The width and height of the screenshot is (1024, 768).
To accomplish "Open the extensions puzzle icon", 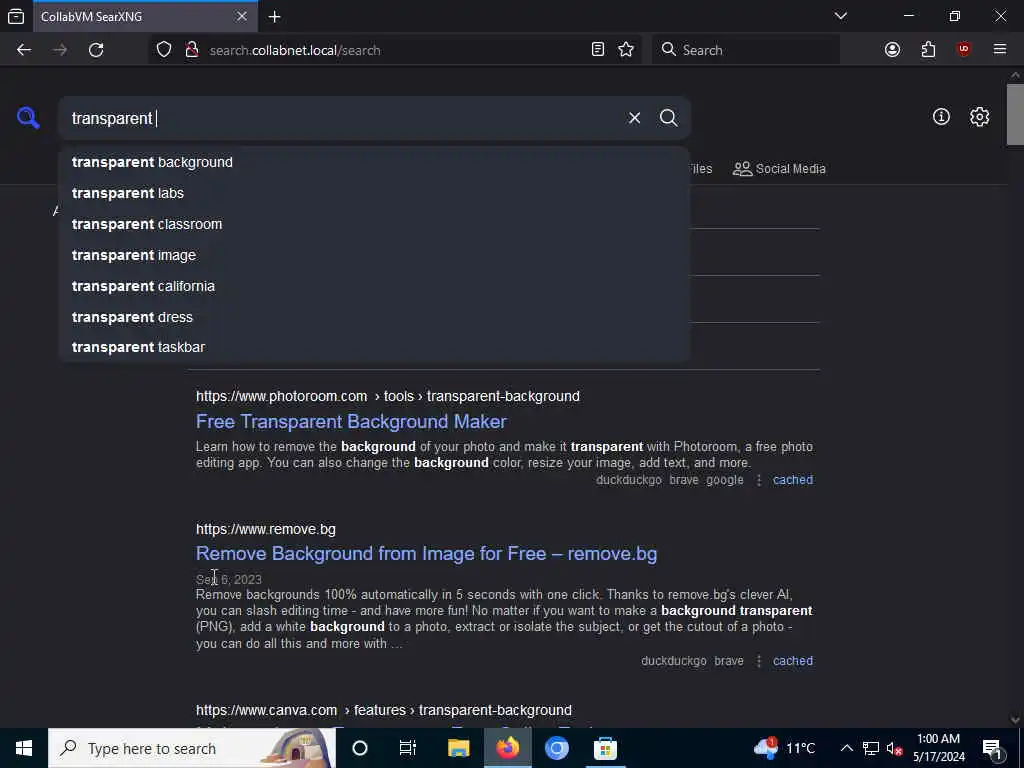I will (x=928, y=50).
